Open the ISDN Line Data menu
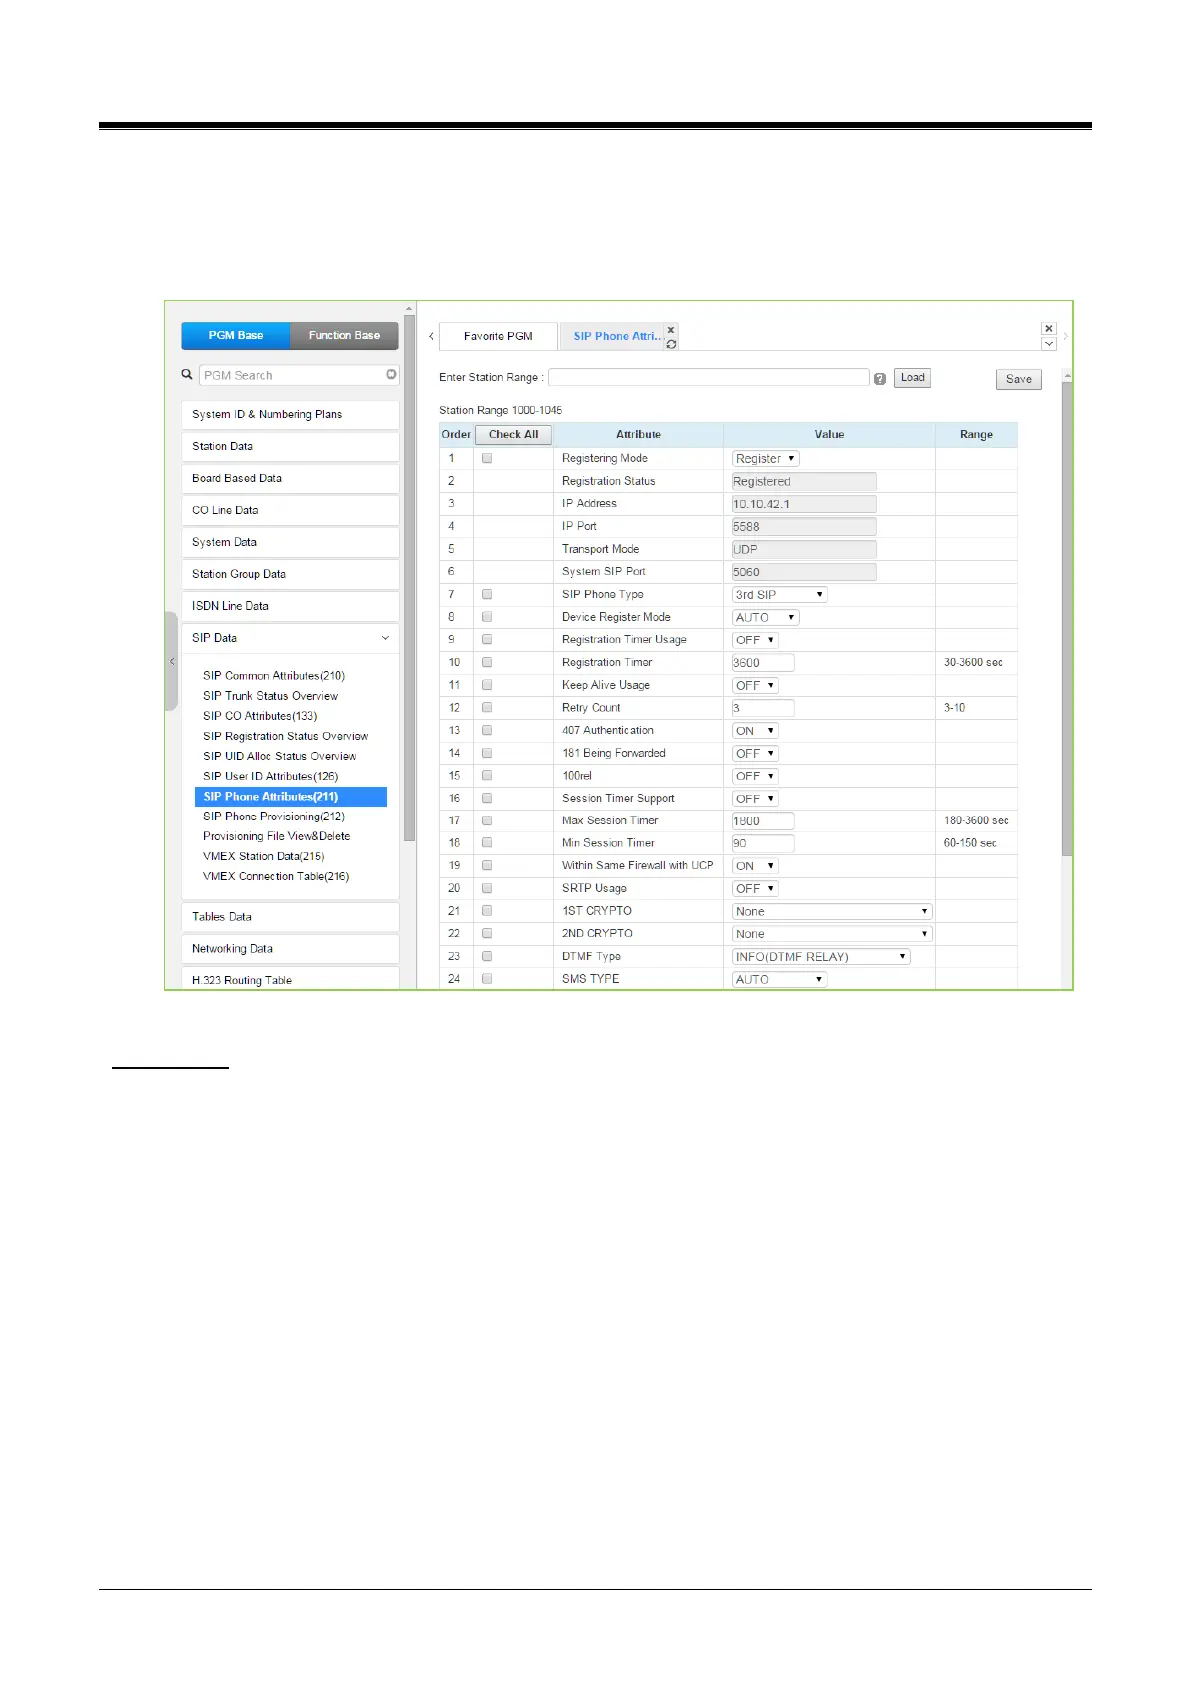 [x=290, y=606]
